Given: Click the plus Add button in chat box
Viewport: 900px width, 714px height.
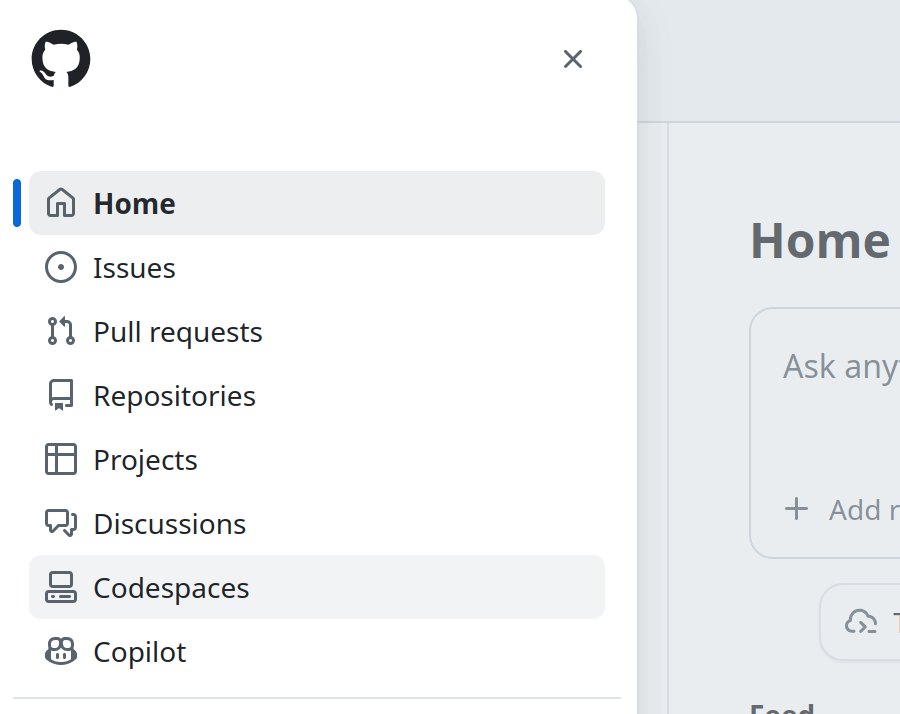Looking at the screenshot, I should [797, 510].
